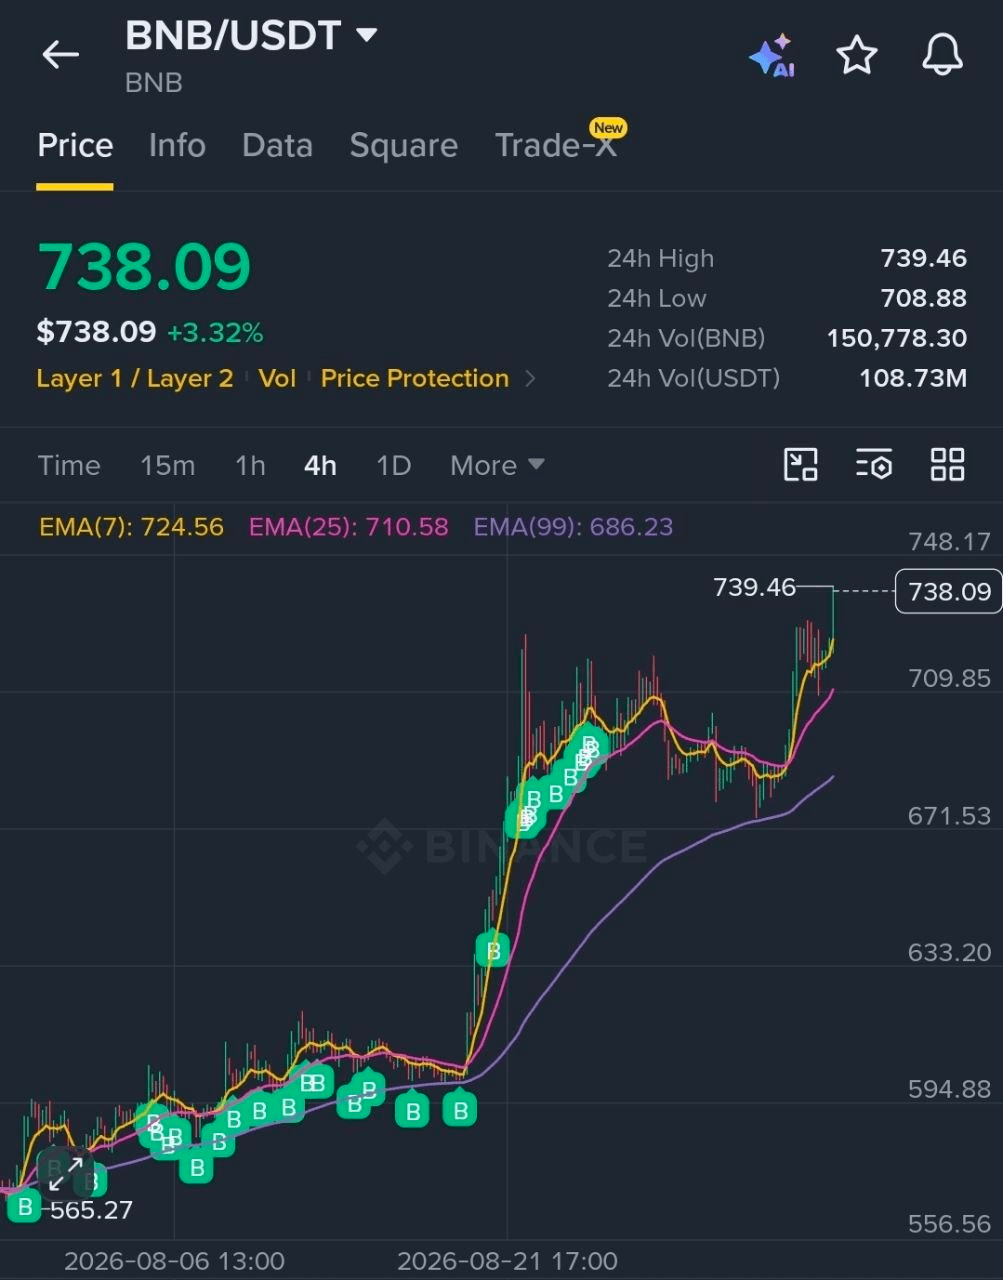Tap the Price Protection tag
1003x1280 pixels.
[414, 379]
